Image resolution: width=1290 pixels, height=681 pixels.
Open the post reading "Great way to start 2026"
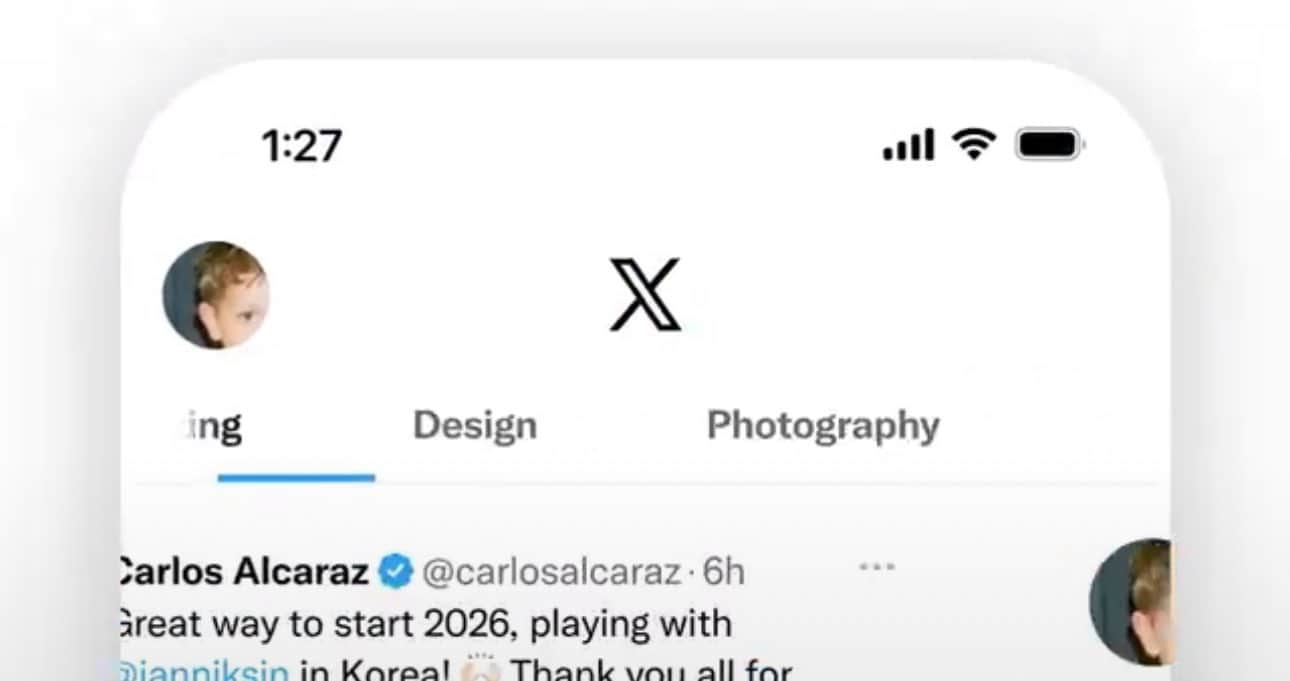coord(425,624)
